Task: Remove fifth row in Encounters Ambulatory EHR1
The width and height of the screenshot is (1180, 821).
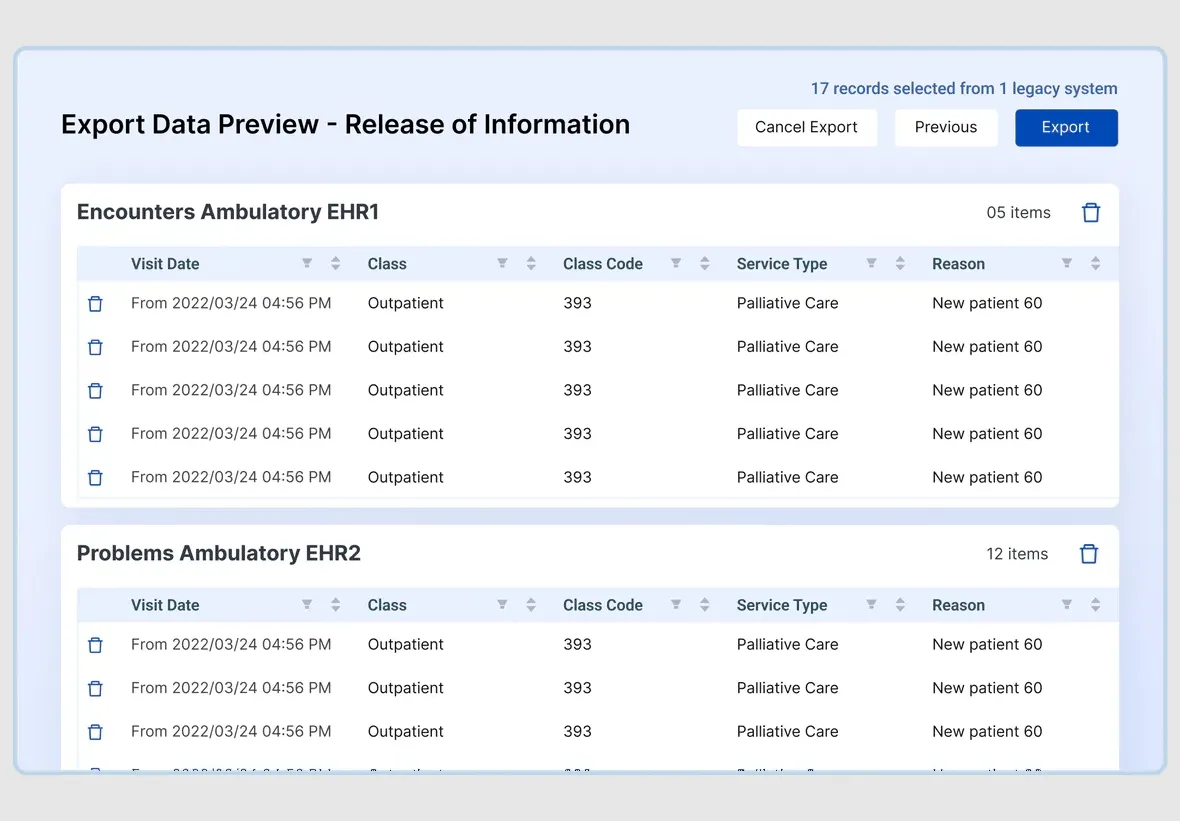Action: (95, 478)
